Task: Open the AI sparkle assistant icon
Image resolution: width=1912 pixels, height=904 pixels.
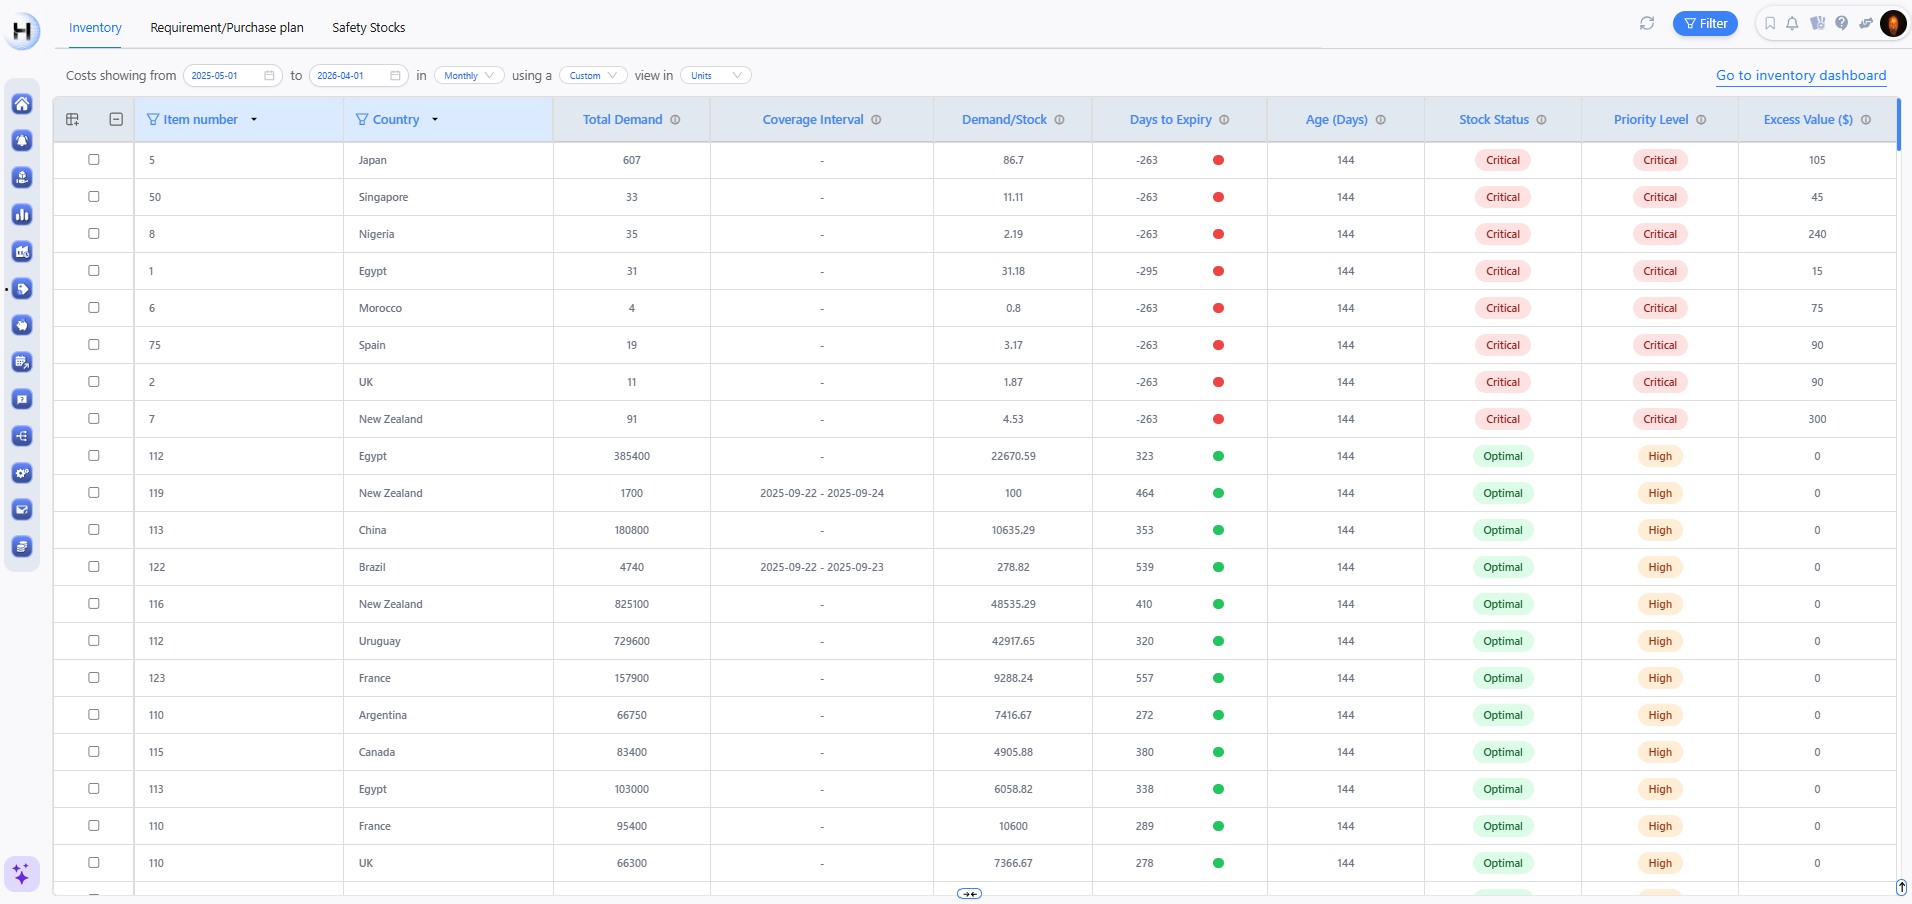Action: (21, 874)
